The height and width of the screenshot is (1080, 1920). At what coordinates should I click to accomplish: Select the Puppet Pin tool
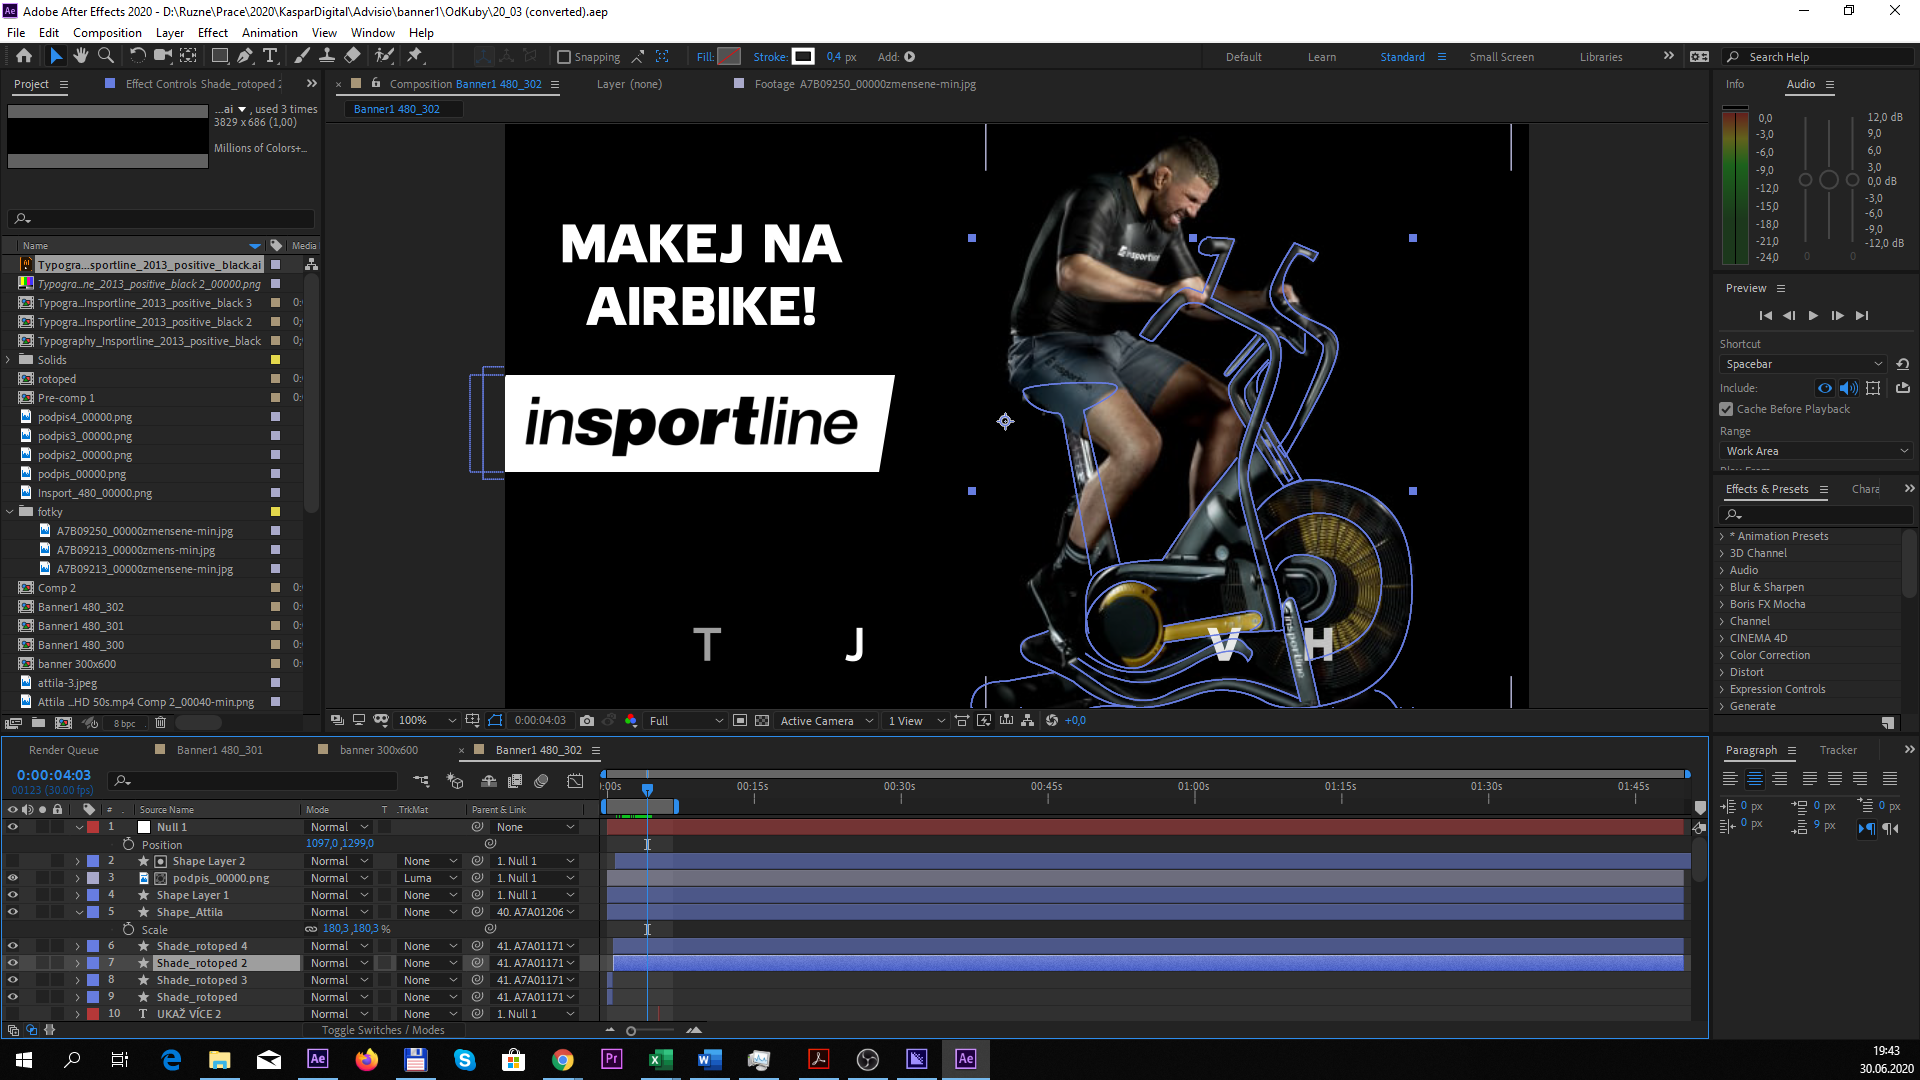click(x=415, y=56)
